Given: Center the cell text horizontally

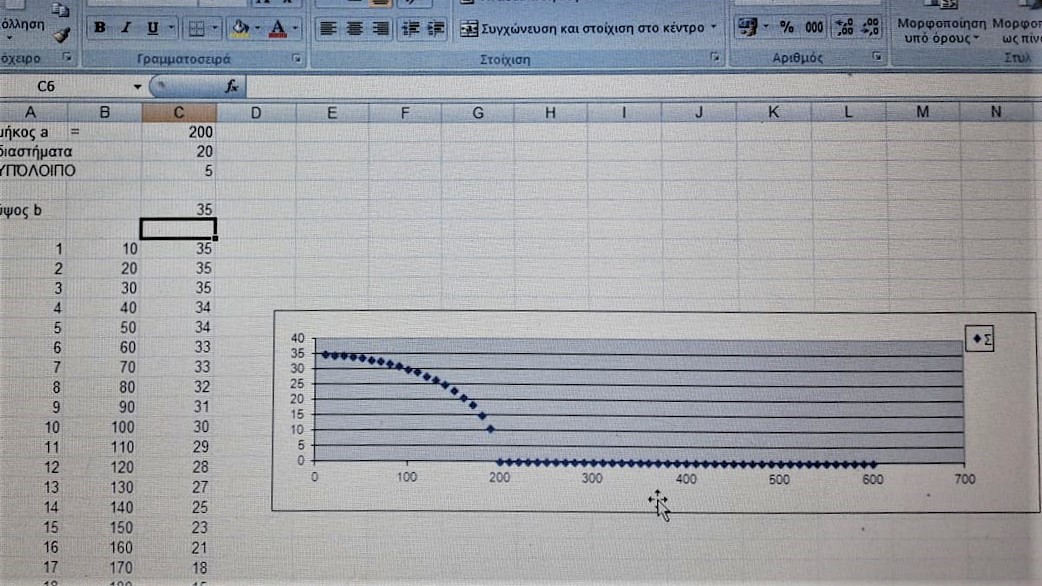Looking at the screenshot, I should click(x=354, y=29).
